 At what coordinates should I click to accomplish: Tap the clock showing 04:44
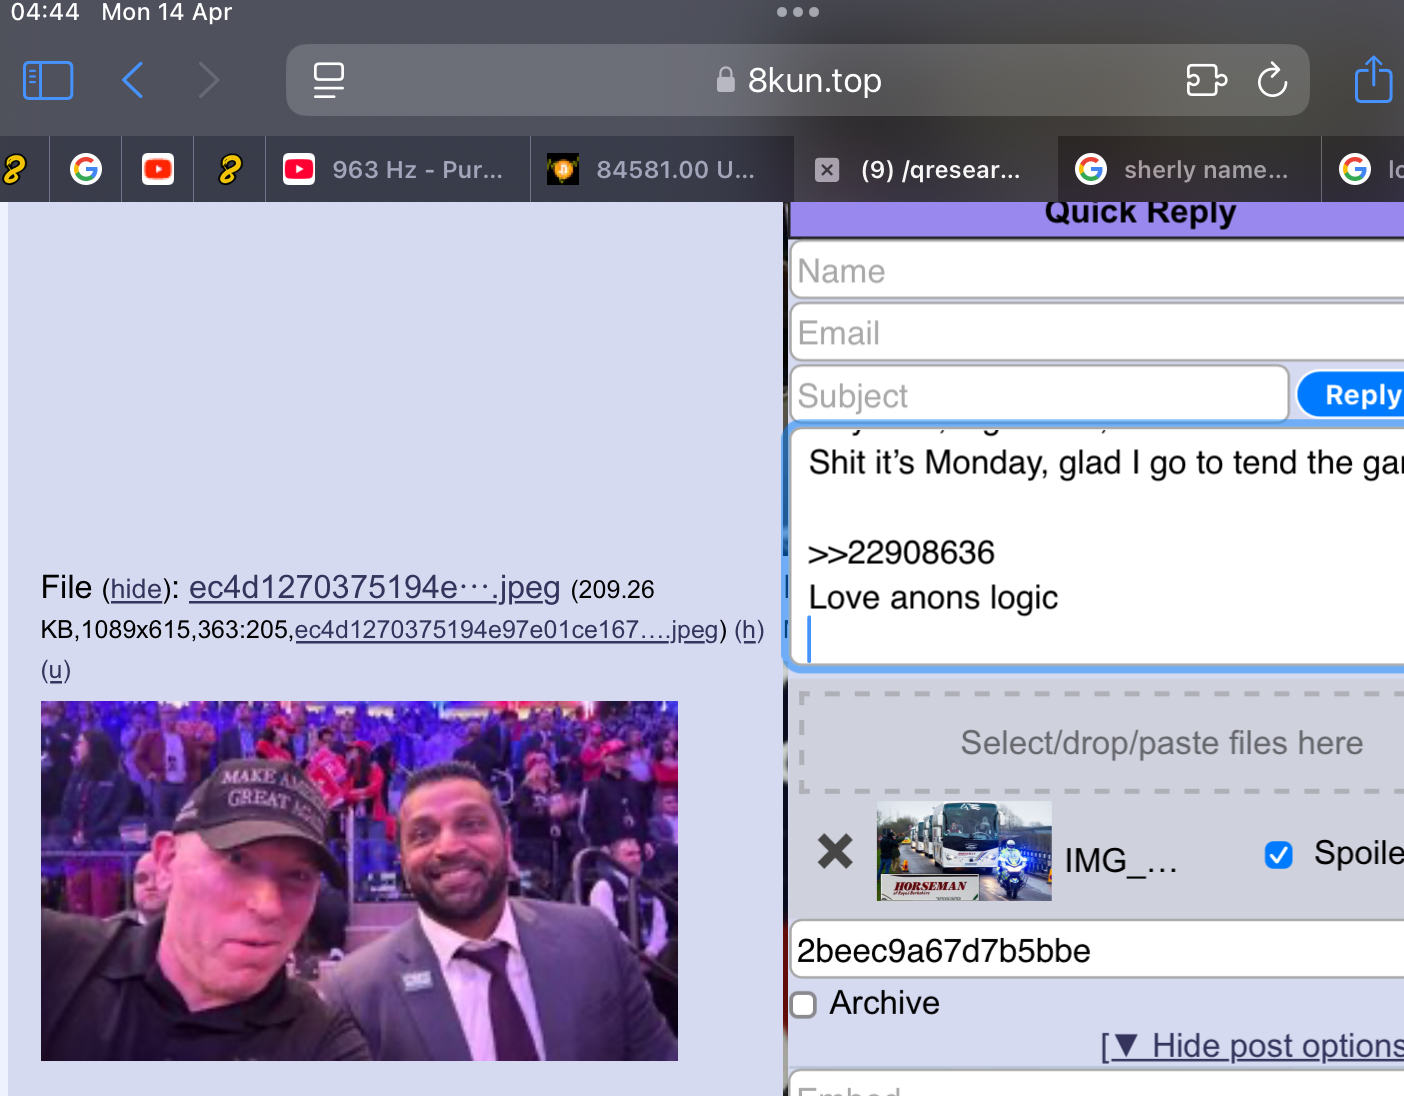(45, 12)
